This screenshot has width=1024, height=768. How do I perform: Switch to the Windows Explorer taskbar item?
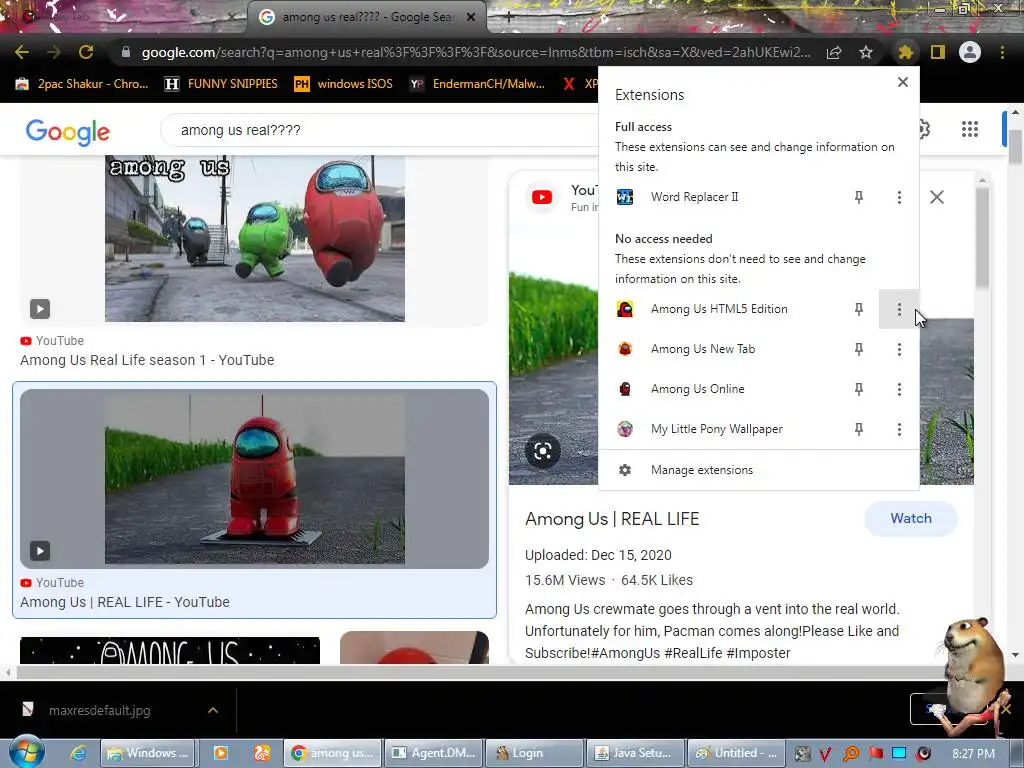pos(148,753)
